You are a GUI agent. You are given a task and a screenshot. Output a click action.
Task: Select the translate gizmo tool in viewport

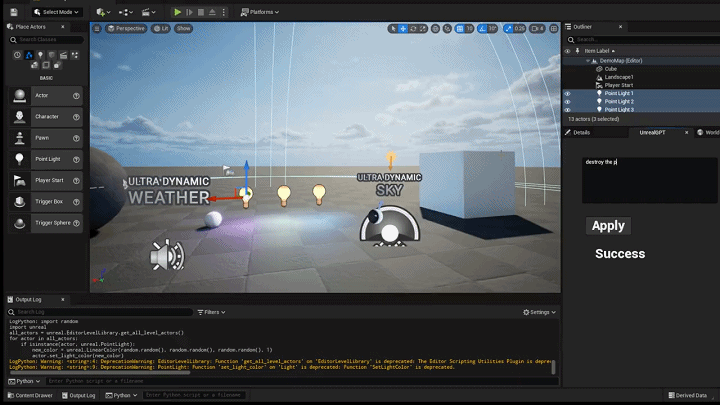[403, 29]
